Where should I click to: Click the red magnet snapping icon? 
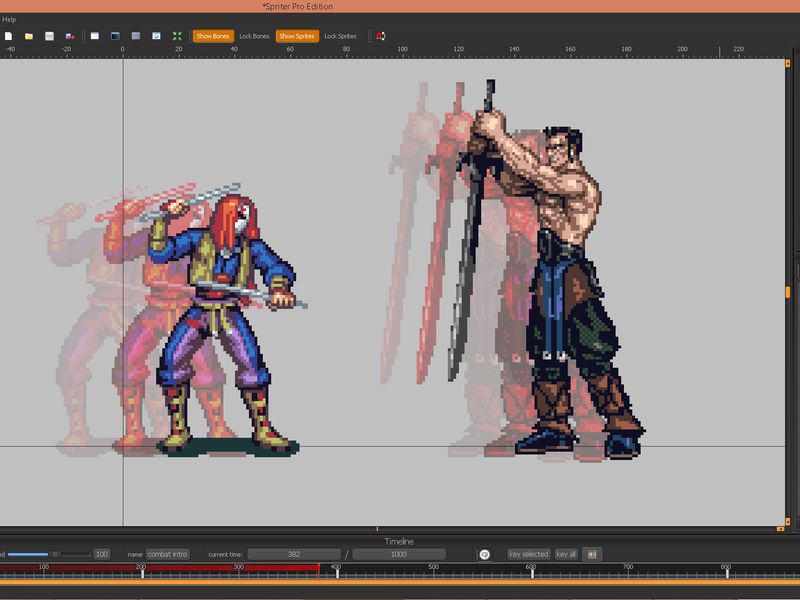[381, 36]
